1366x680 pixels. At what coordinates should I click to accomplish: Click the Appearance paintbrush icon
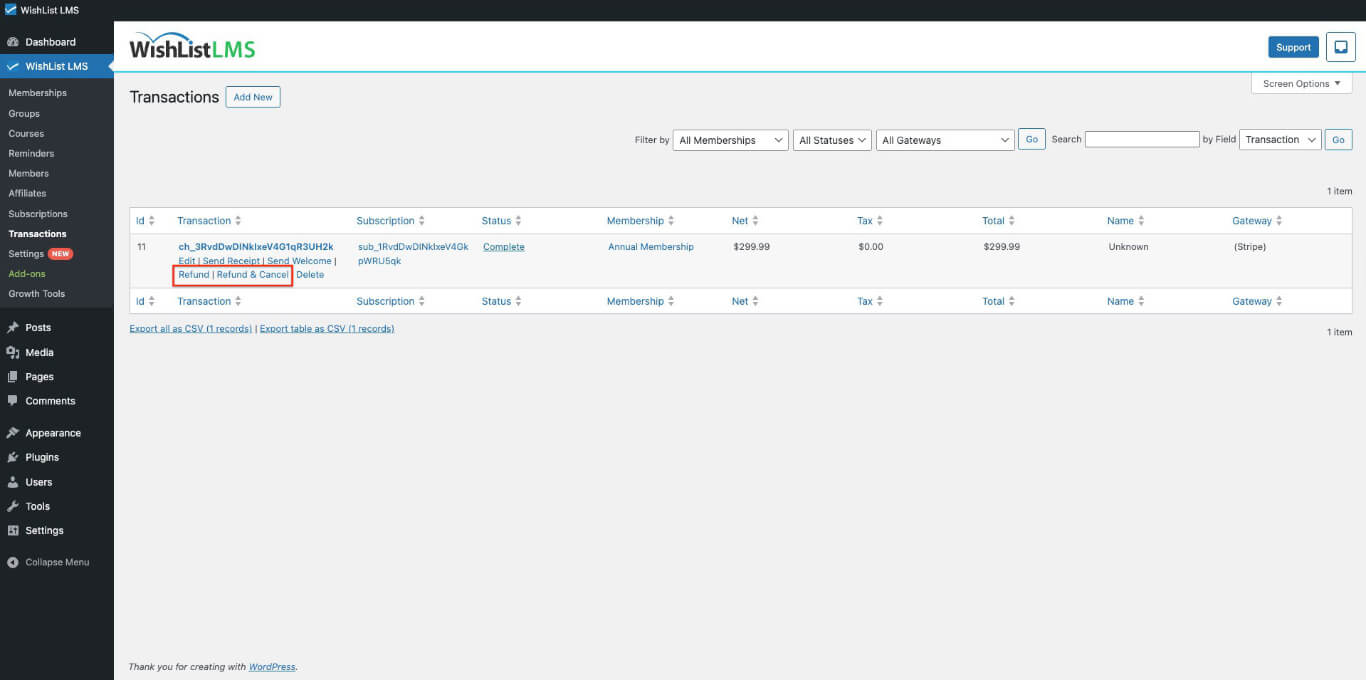pyautogui.click(x=13, y=433)
